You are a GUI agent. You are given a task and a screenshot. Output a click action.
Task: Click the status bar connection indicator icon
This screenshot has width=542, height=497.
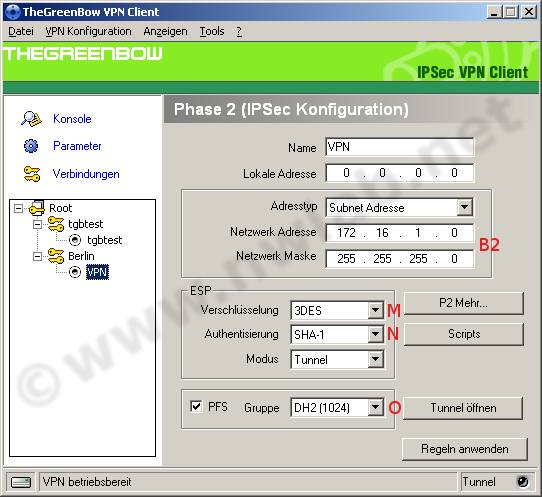(21, 482)
